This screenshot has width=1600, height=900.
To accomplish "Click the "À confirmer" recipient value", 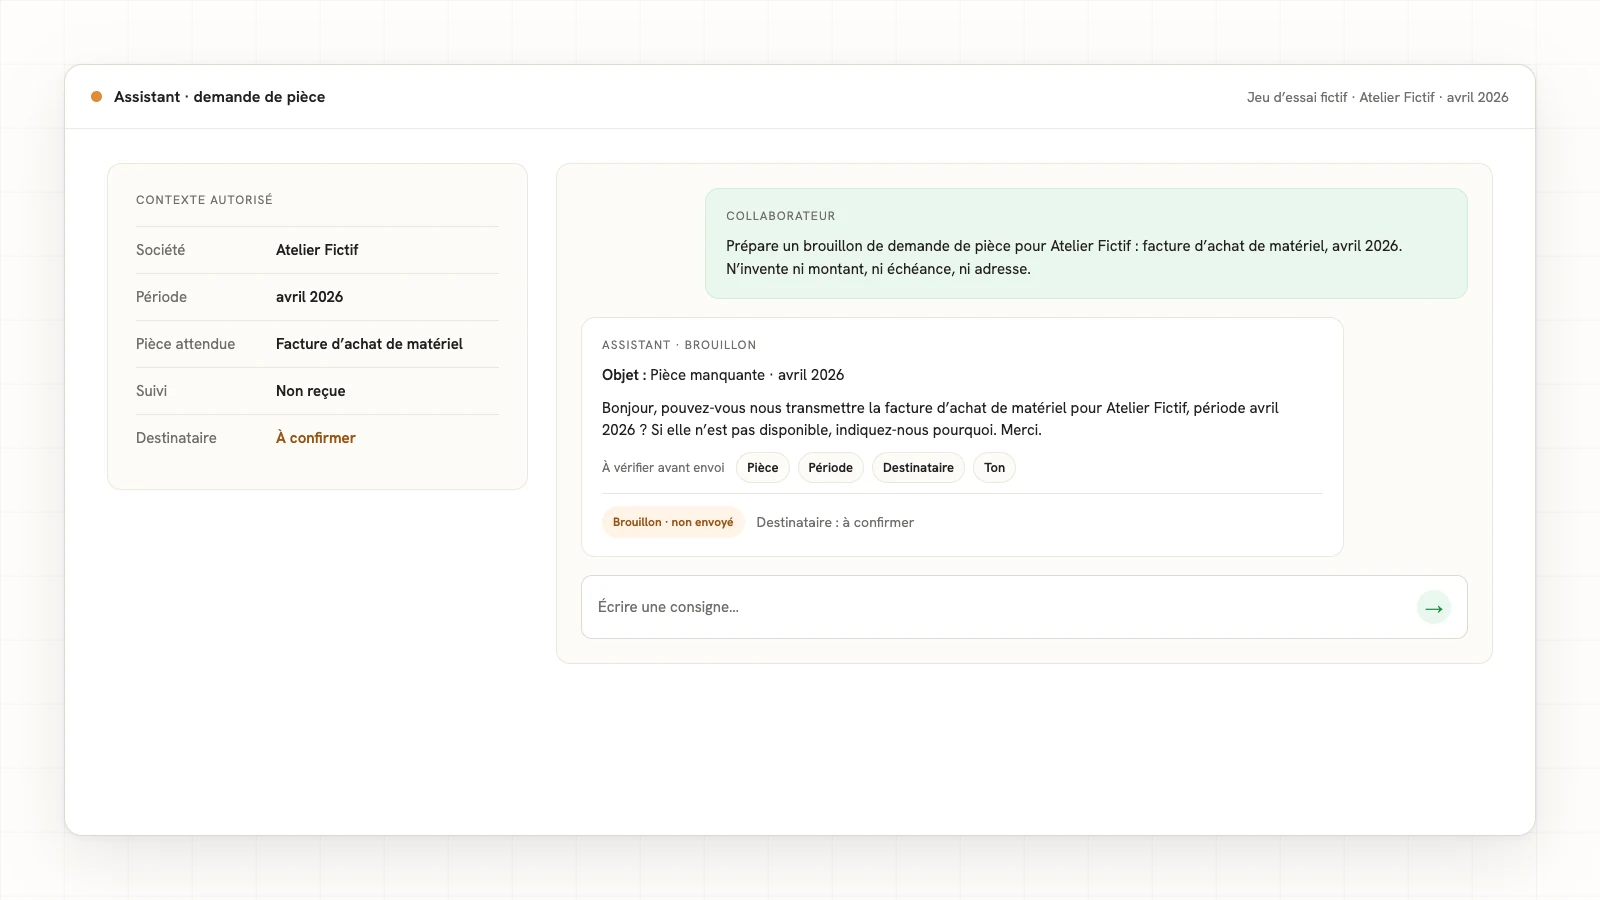I will tap(316, 438).
